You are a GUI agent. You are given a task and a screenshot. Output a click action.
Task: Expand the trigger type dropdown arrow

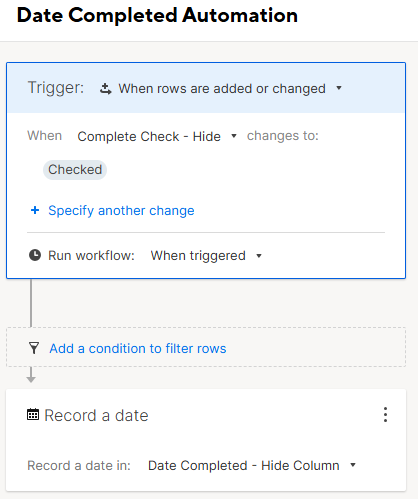click(339, 88)
